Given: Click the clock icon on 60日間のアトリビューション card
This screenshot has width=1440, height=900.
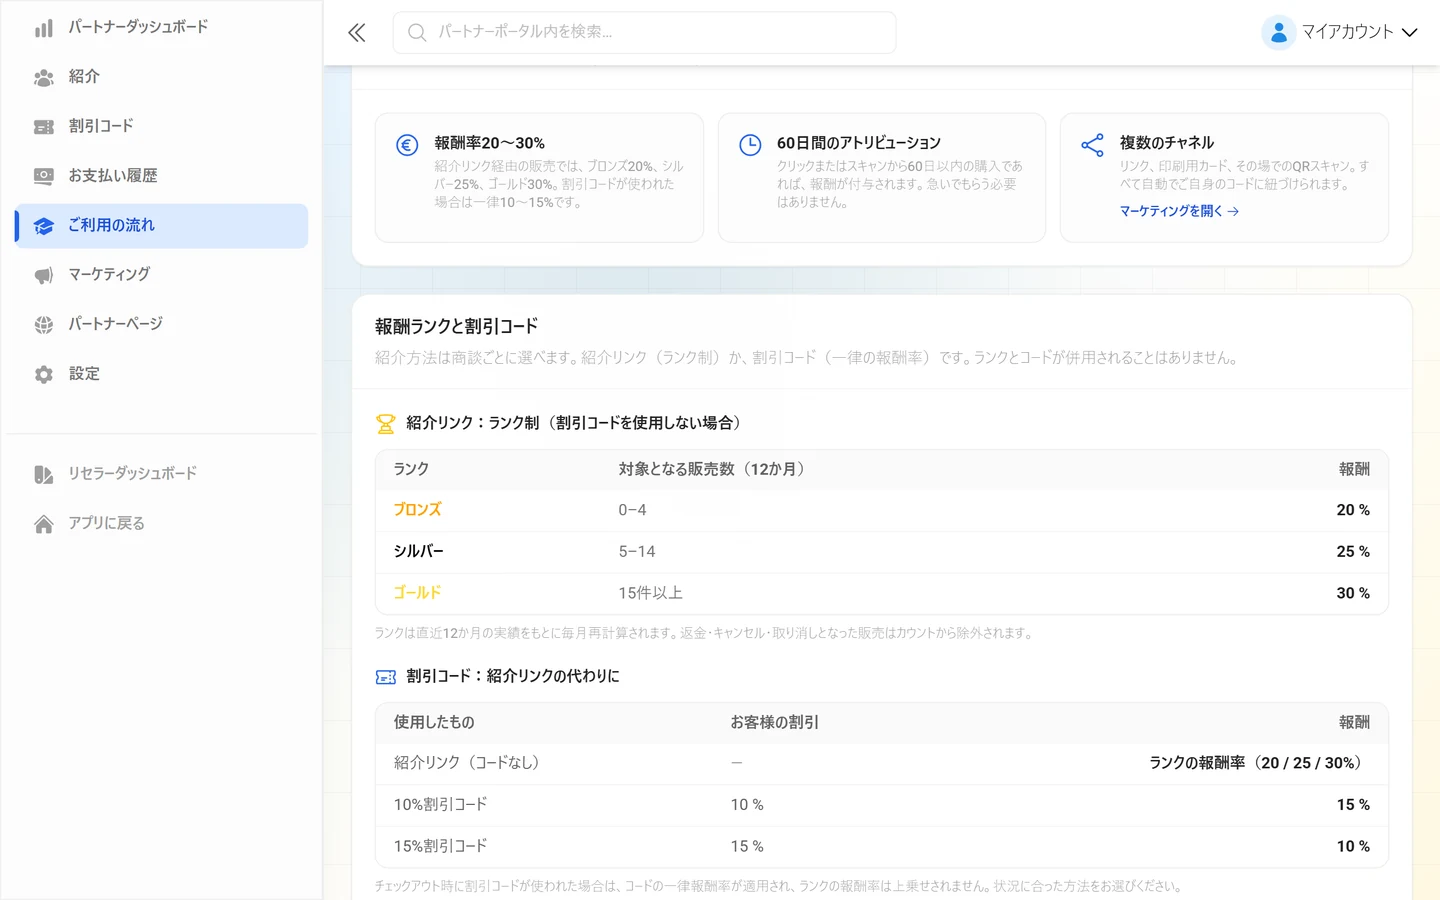Looking at the screenshot, I should point(750,145).
